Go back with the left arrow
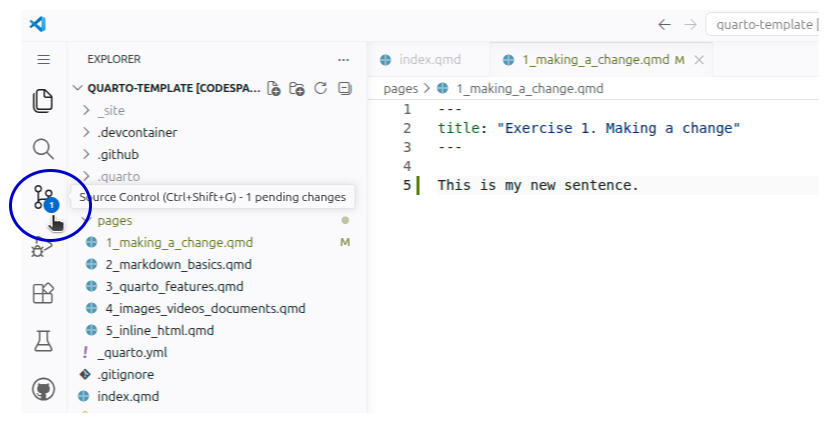Viewport: 840px width, 440px height. click(x=664, y=25)
